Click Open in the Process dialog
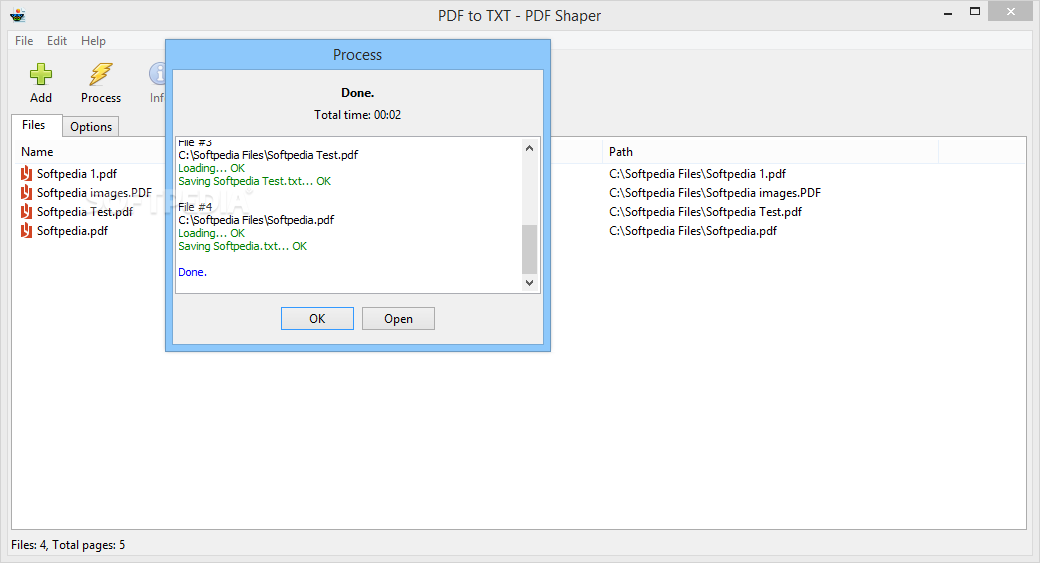The image size is (1040, 563). point(398,318)
